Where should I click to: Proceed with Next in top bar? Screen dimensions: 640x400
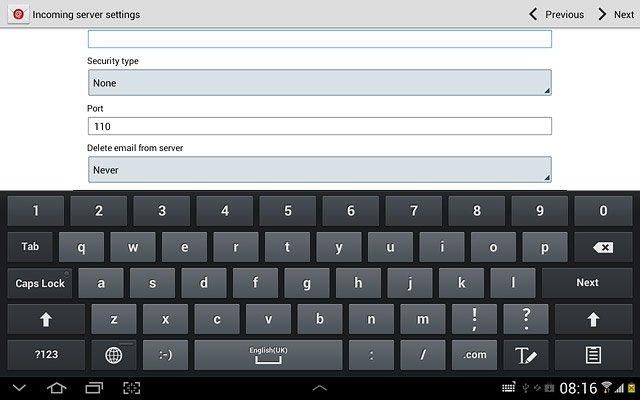(616, 14)
